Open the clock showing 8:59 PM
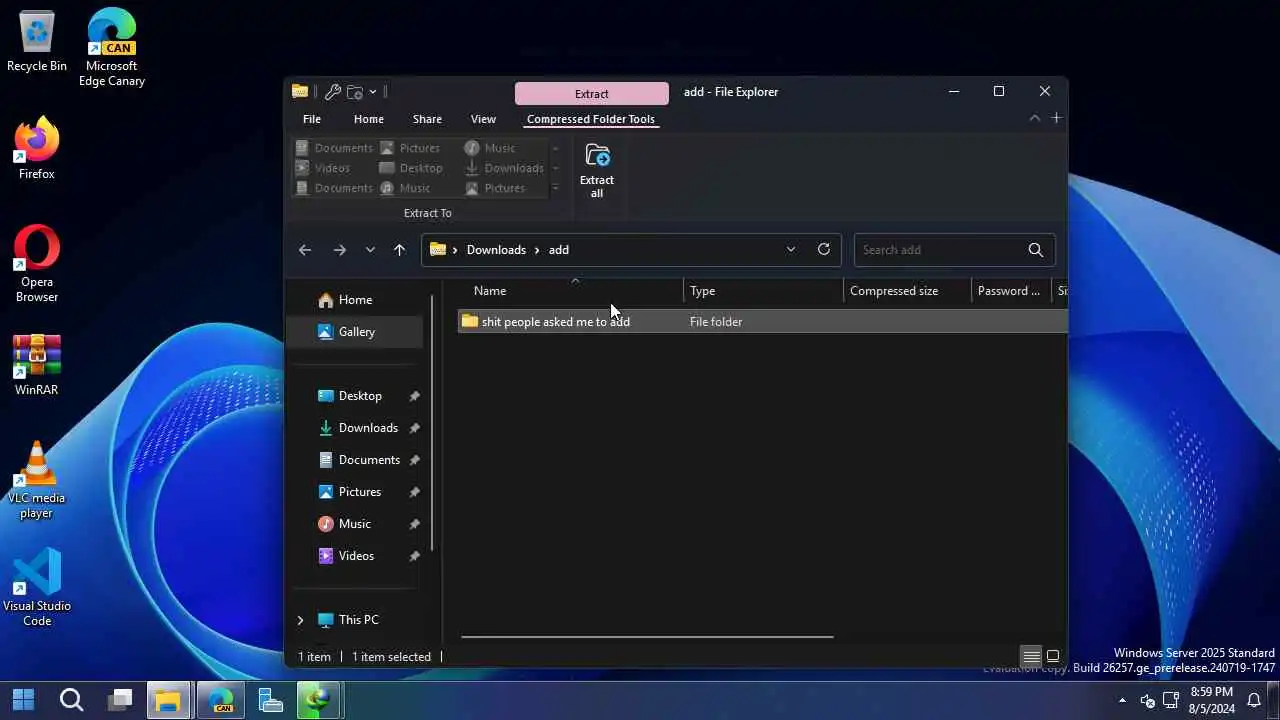 [1211, 700]
